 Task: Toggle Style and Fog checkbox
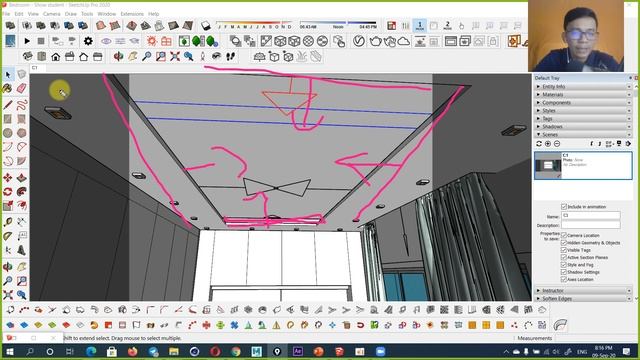(564, 264)
